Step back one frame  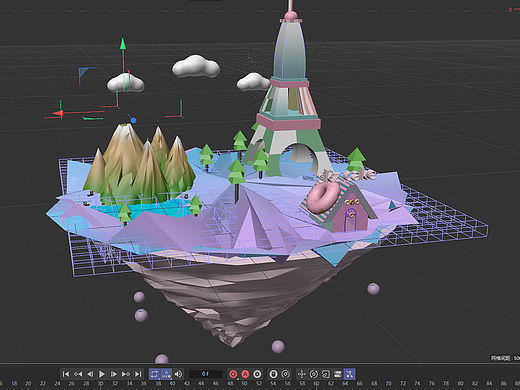[90, 374]
